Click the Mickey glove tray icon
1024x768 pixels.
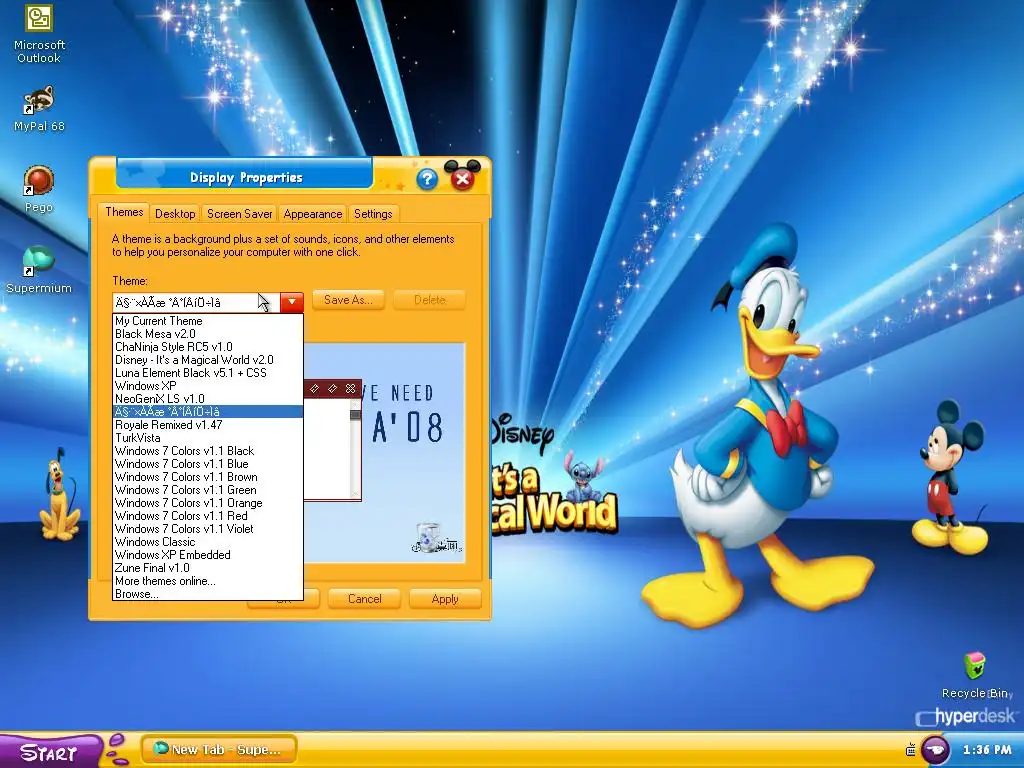click(935, 750)
